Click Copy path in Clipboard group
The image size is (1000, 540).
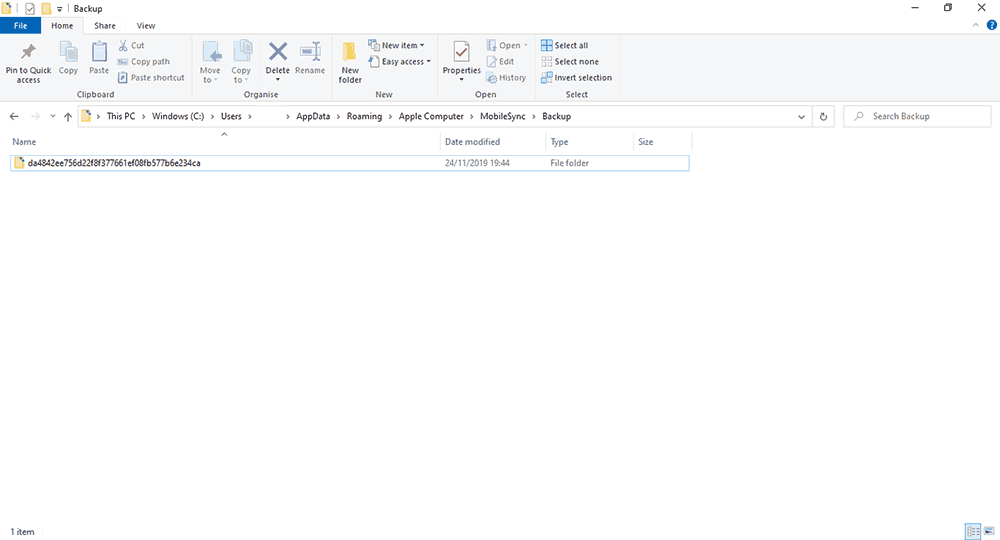pyautogui.click(x=143, y=61)
